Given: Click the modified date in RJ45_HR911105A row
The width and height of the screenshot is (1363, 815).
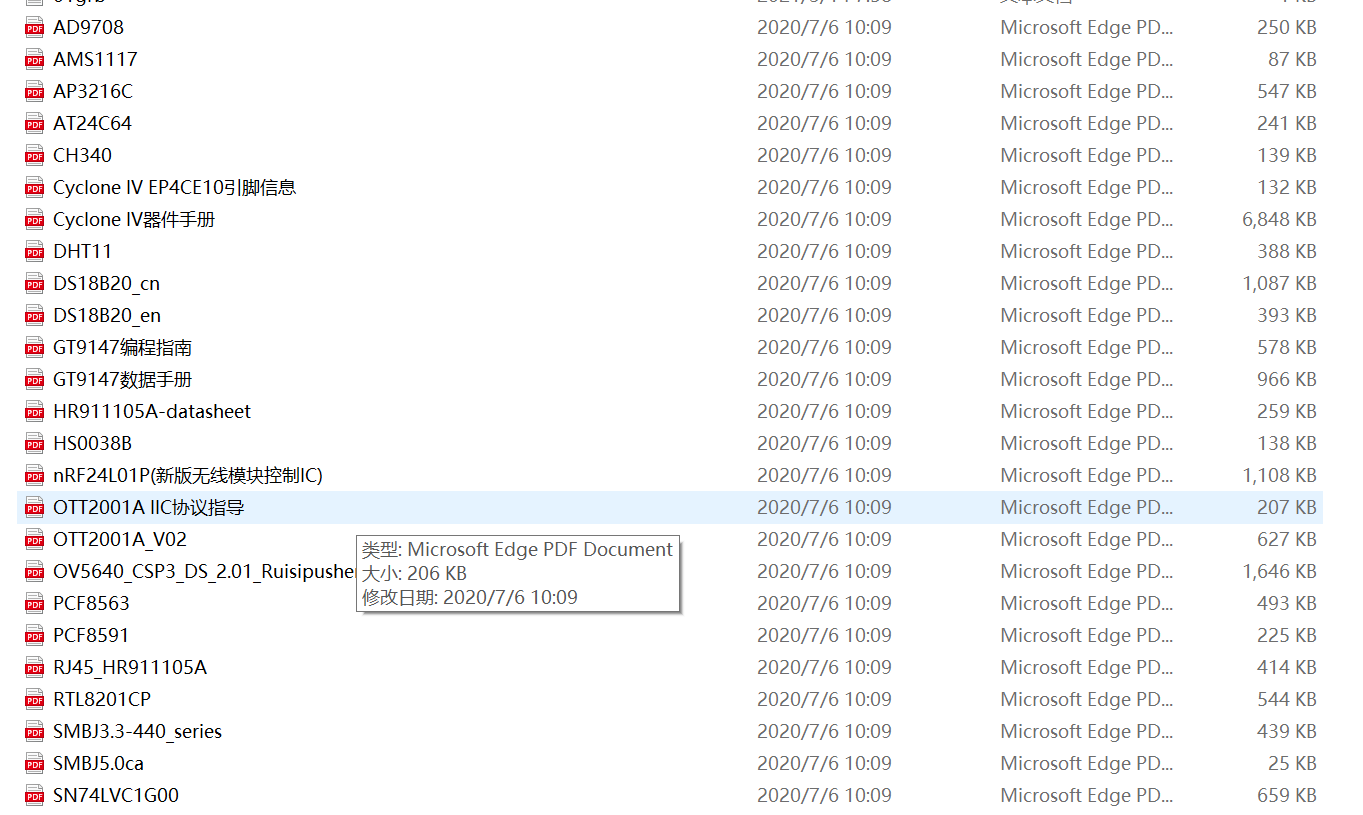Looking at the screenshot, I should click(824, 667).
